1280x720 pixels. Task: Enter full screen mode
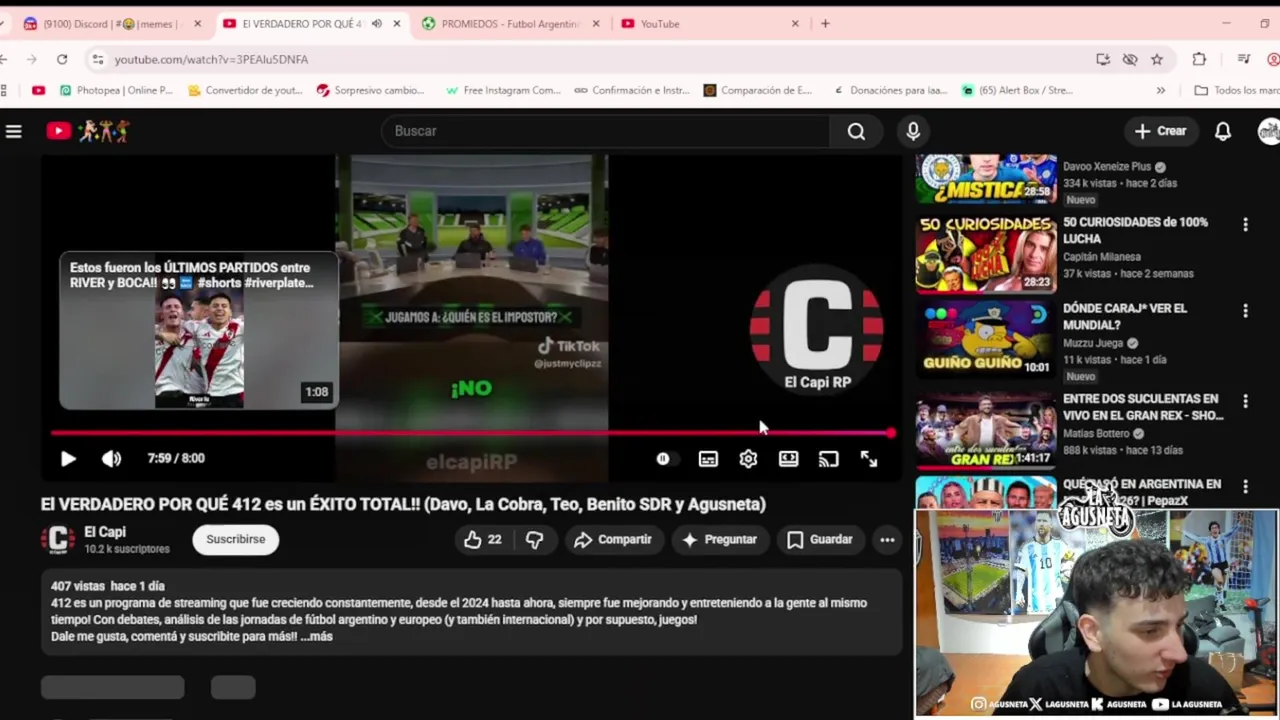(869, 459)
